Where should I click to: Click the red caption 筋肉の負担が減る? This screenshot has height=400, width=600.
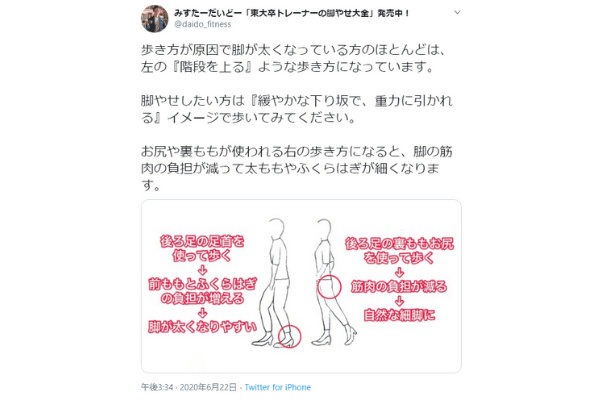coord(399,286)
